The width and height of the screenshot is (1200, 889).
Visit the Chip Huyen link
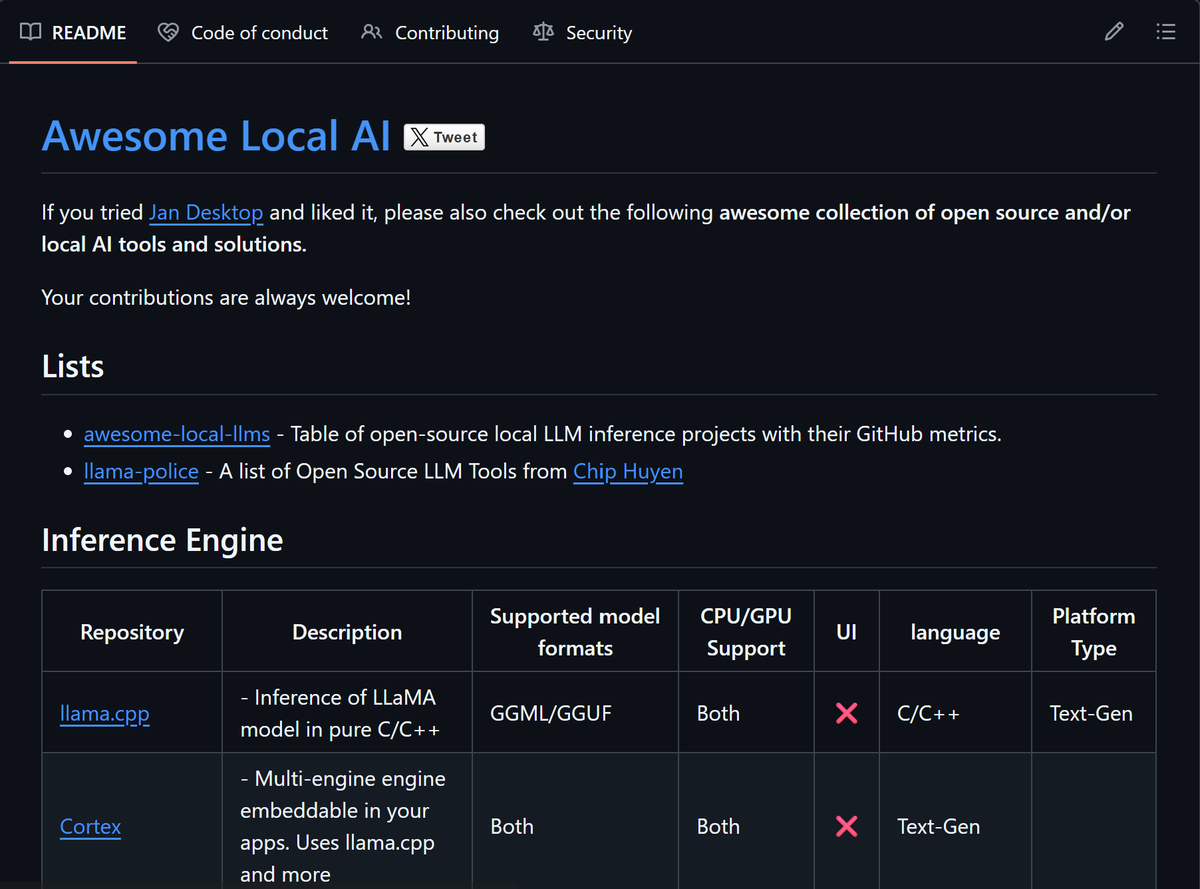click(x=628, y=471)
